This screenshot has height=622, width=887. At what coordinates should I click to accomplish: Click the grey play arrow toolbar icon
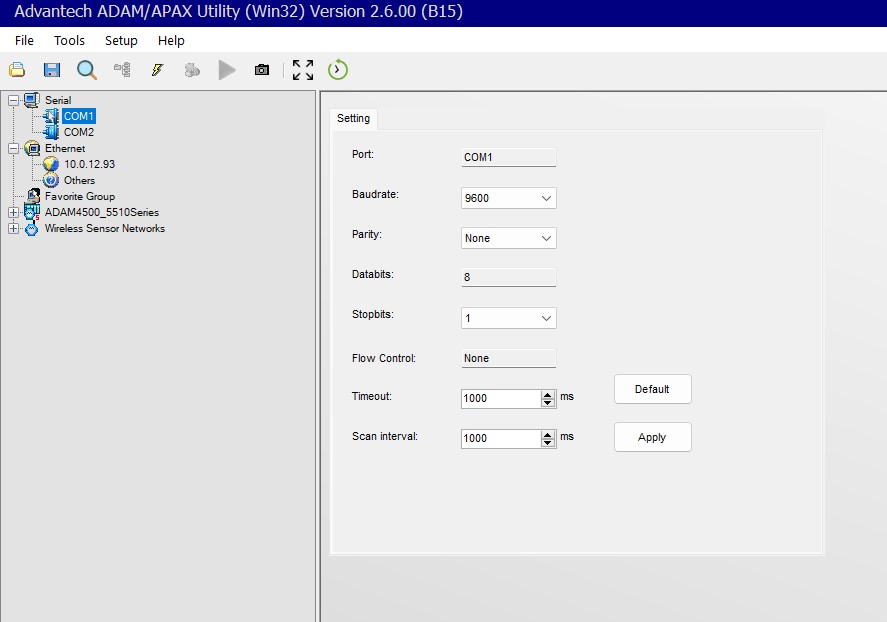click(x=227, y=70)
